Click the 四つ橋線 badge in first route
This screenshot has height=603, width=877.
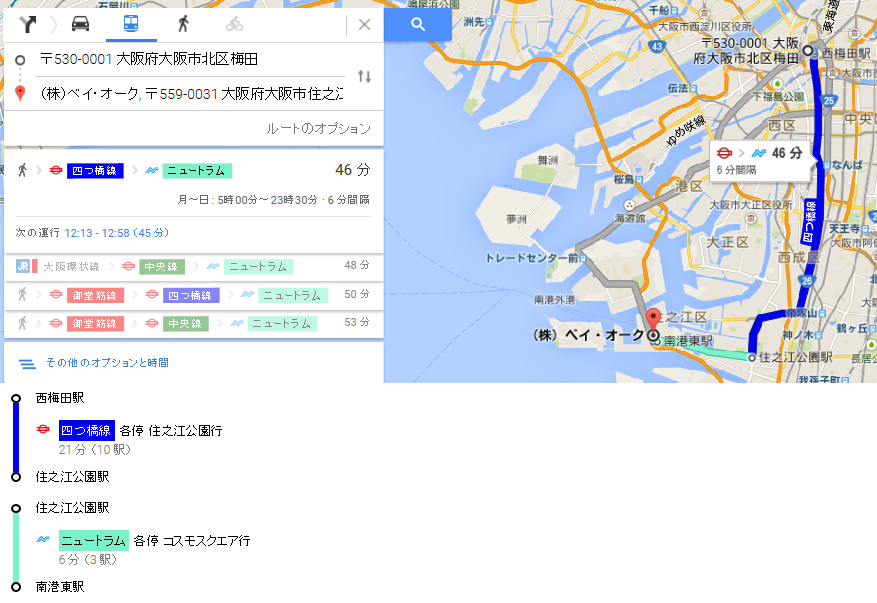point(95,171)
